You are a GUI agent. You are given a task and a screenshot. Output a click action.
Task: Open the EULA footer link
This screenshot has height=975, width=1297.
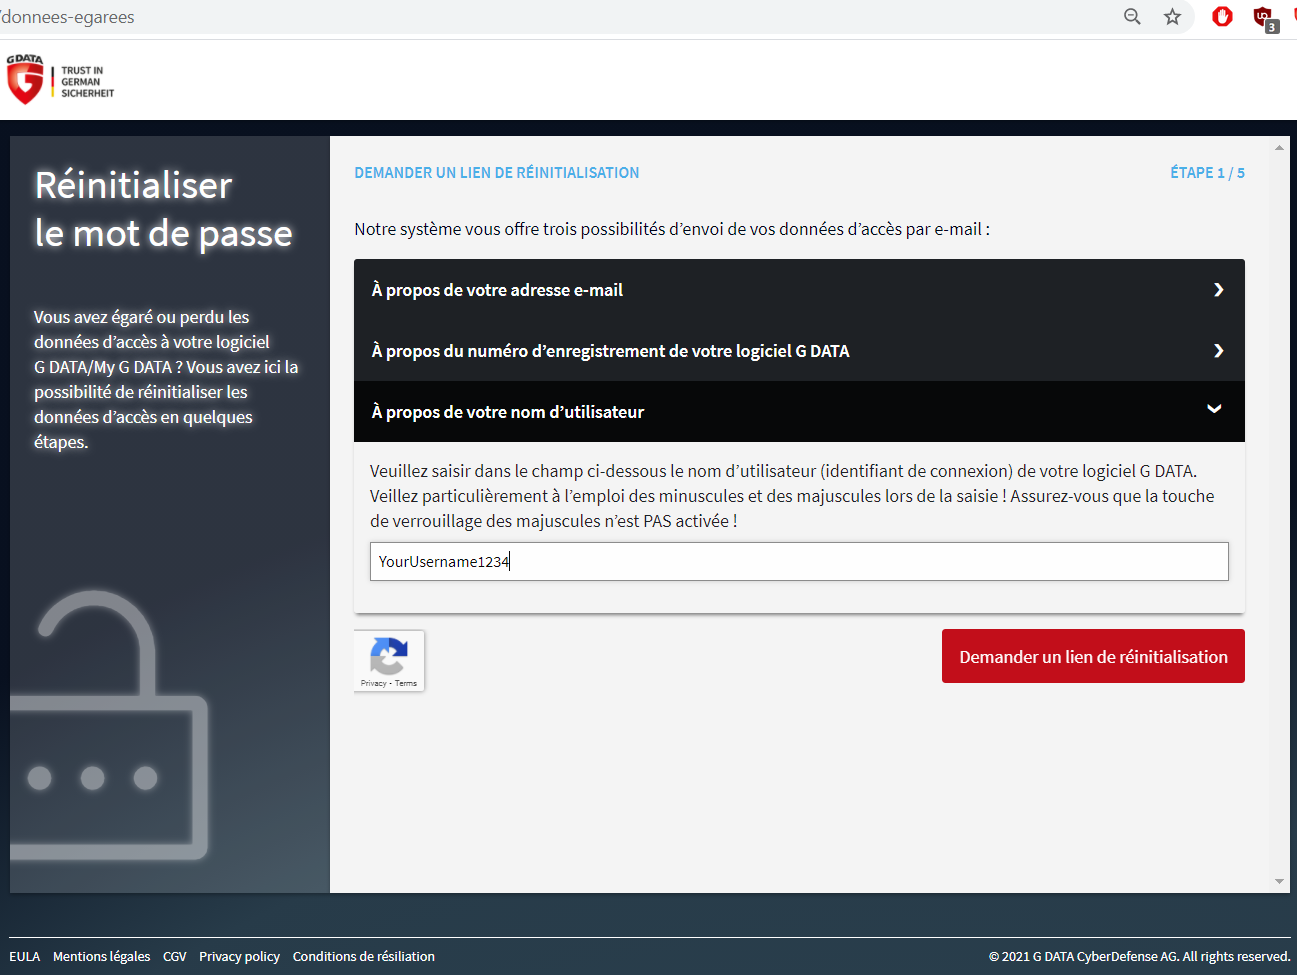pyautogui.click(x=25, y=957)
